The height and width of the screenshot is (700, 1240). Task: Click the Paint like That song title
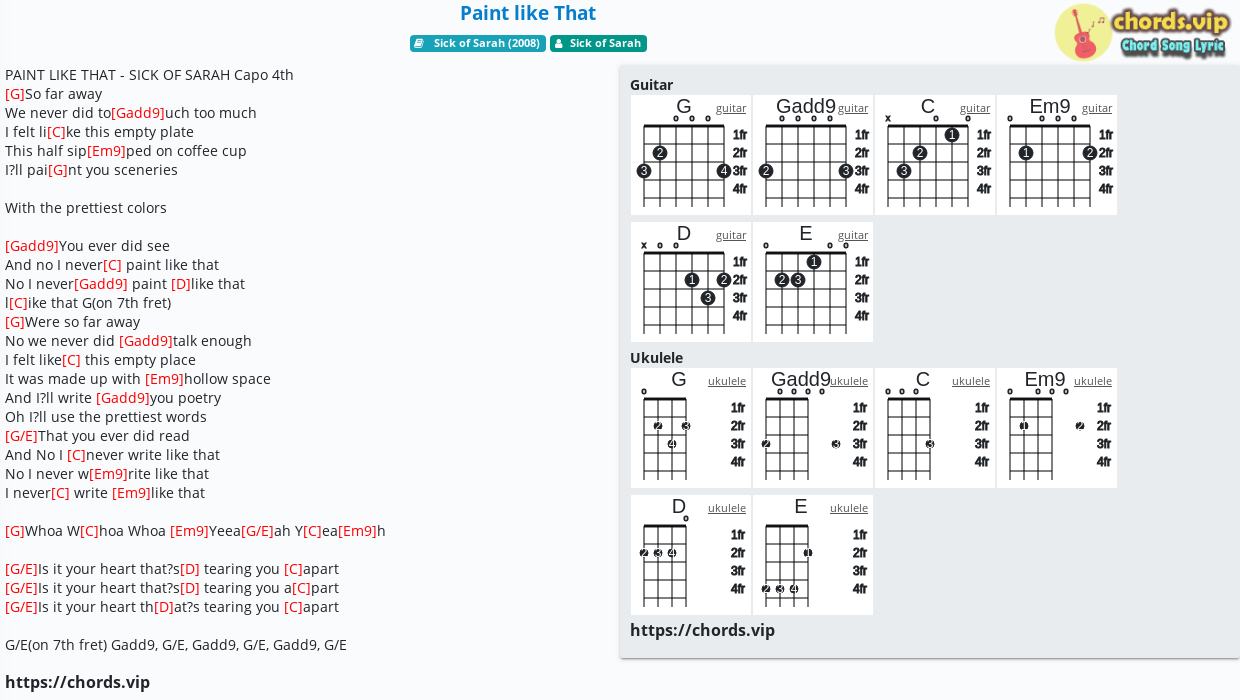[x=528, y=13]
